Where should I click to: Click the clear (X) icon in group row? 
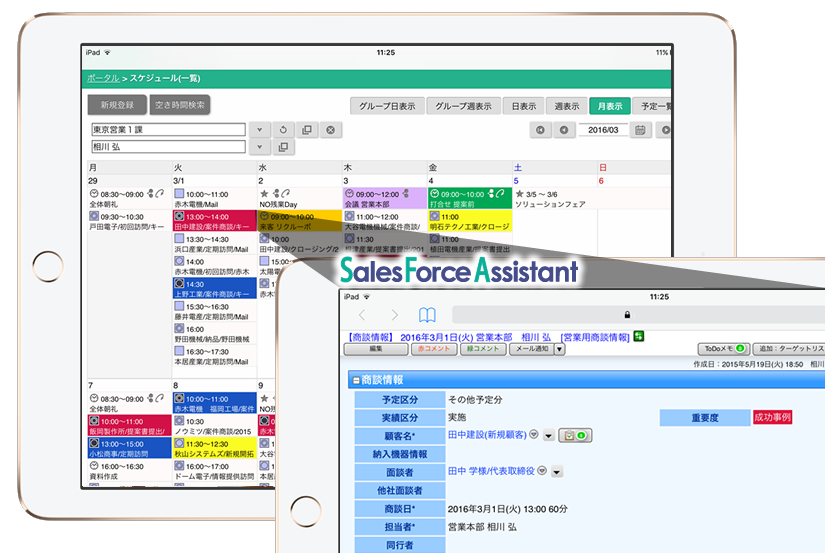330,130
